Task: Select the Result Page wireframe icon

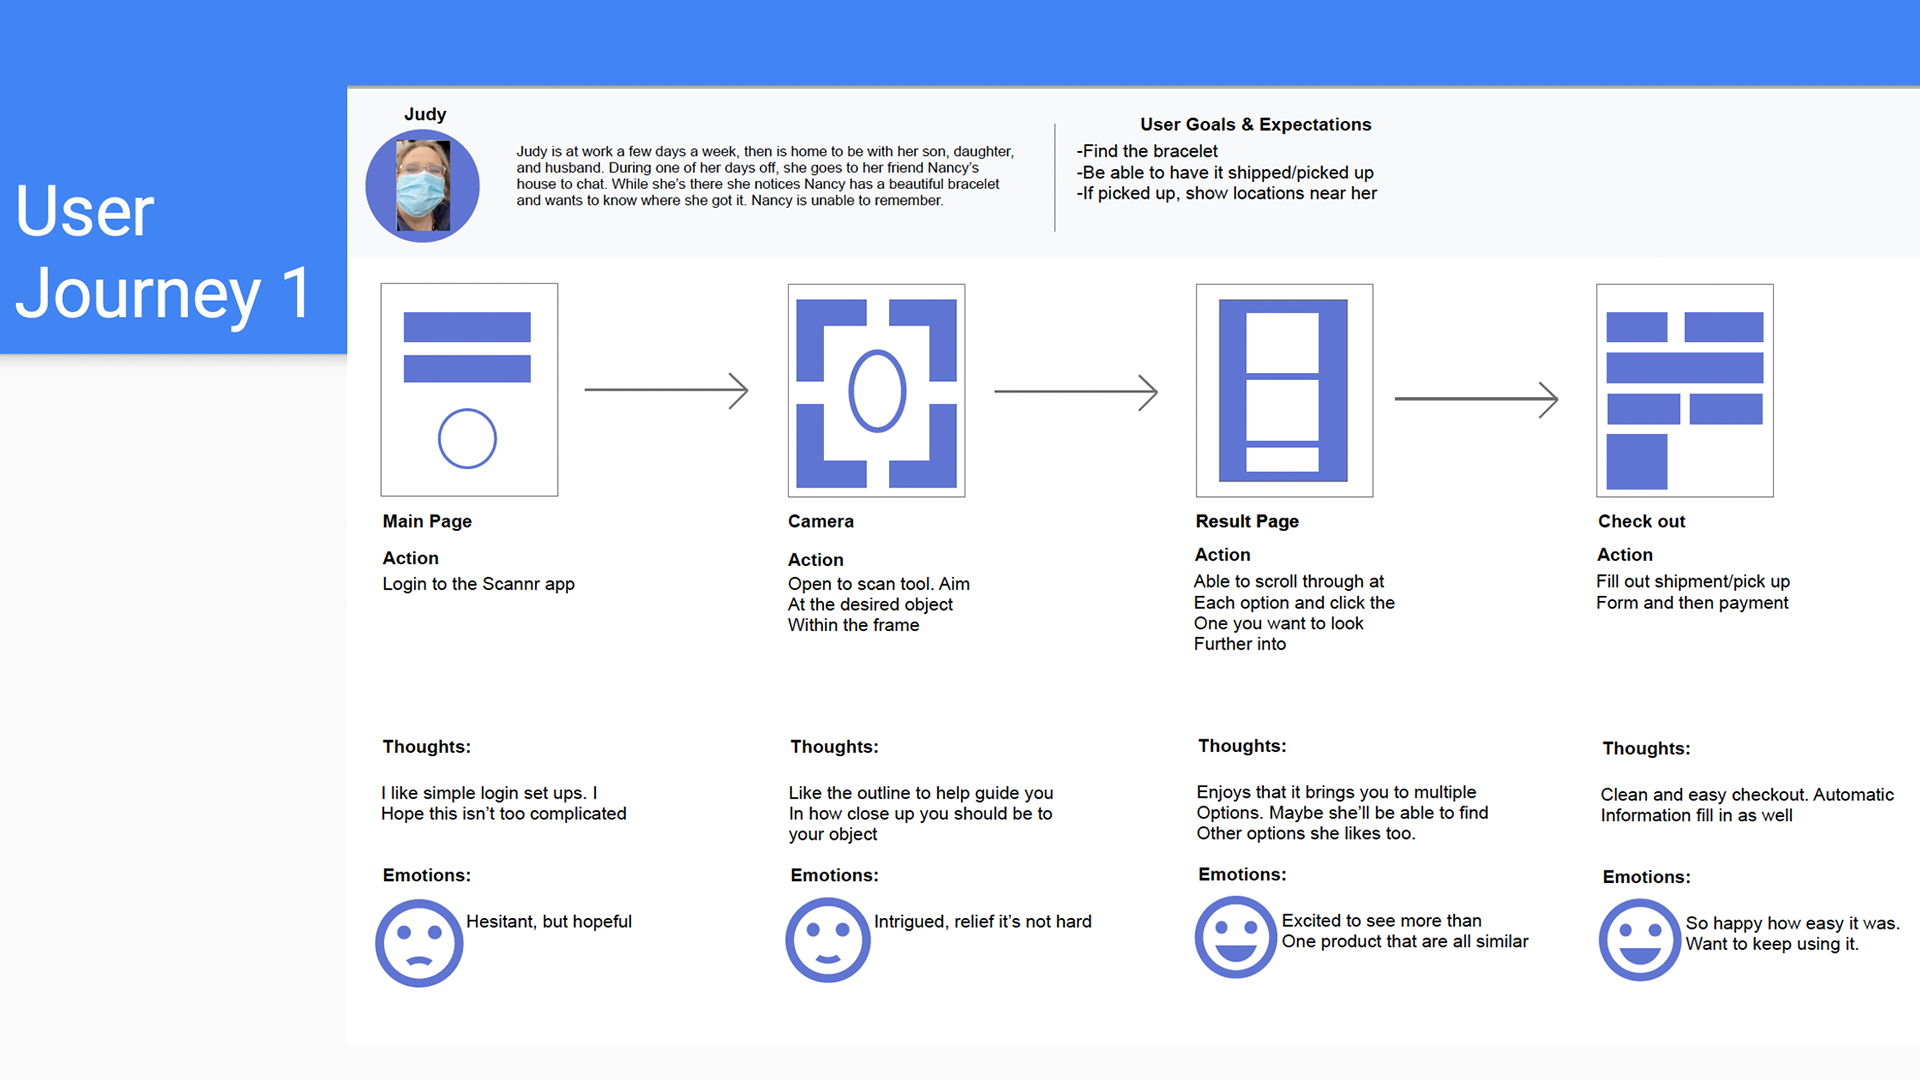Action: 1284,390
